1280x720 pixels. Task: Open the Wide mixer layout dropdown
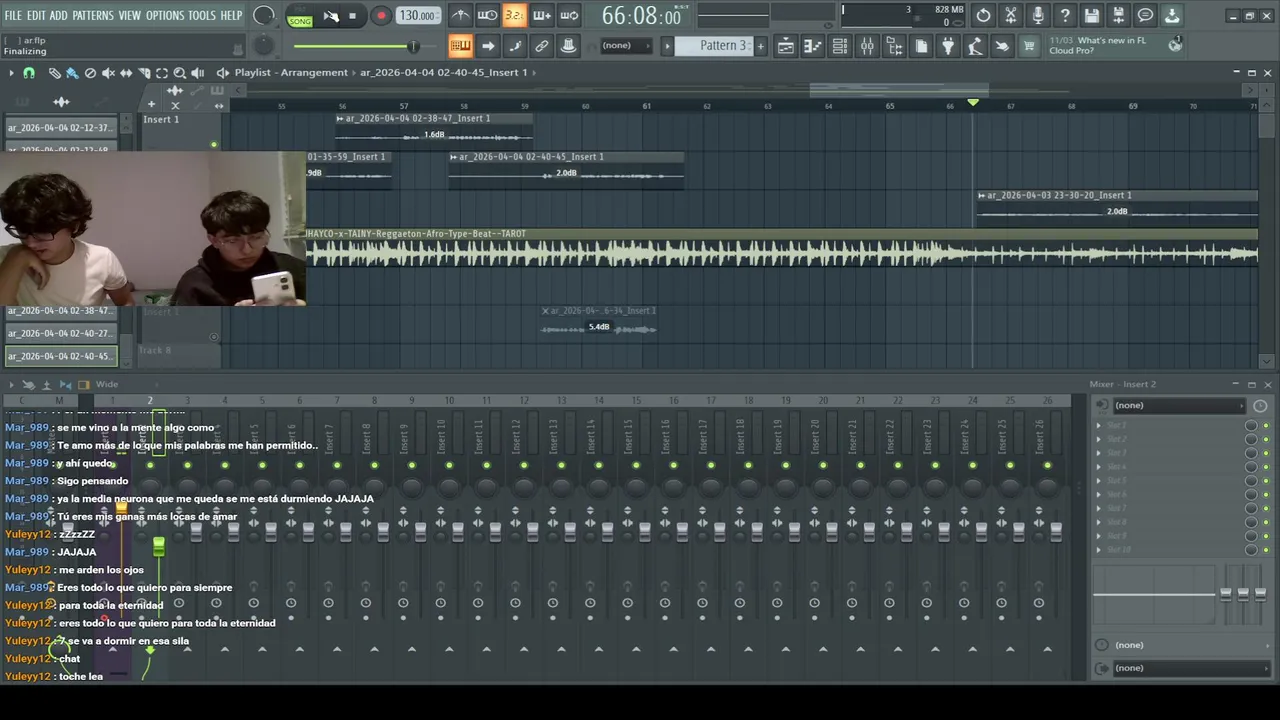click(107, 384)
